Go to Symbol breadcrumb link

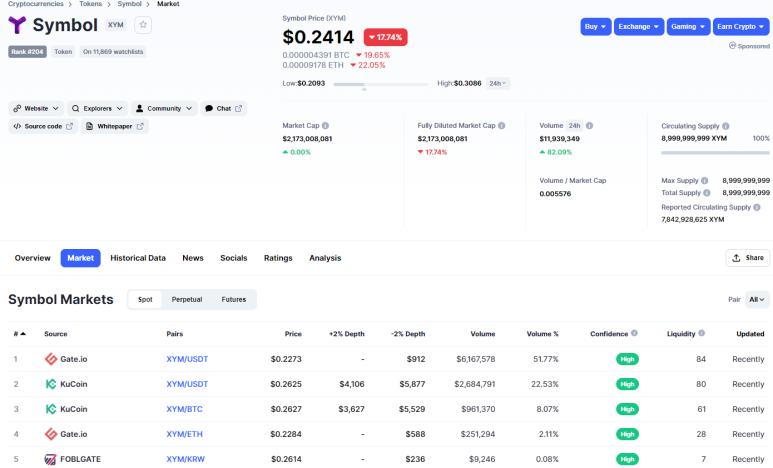pyautogui.click(x=129, y=4)
